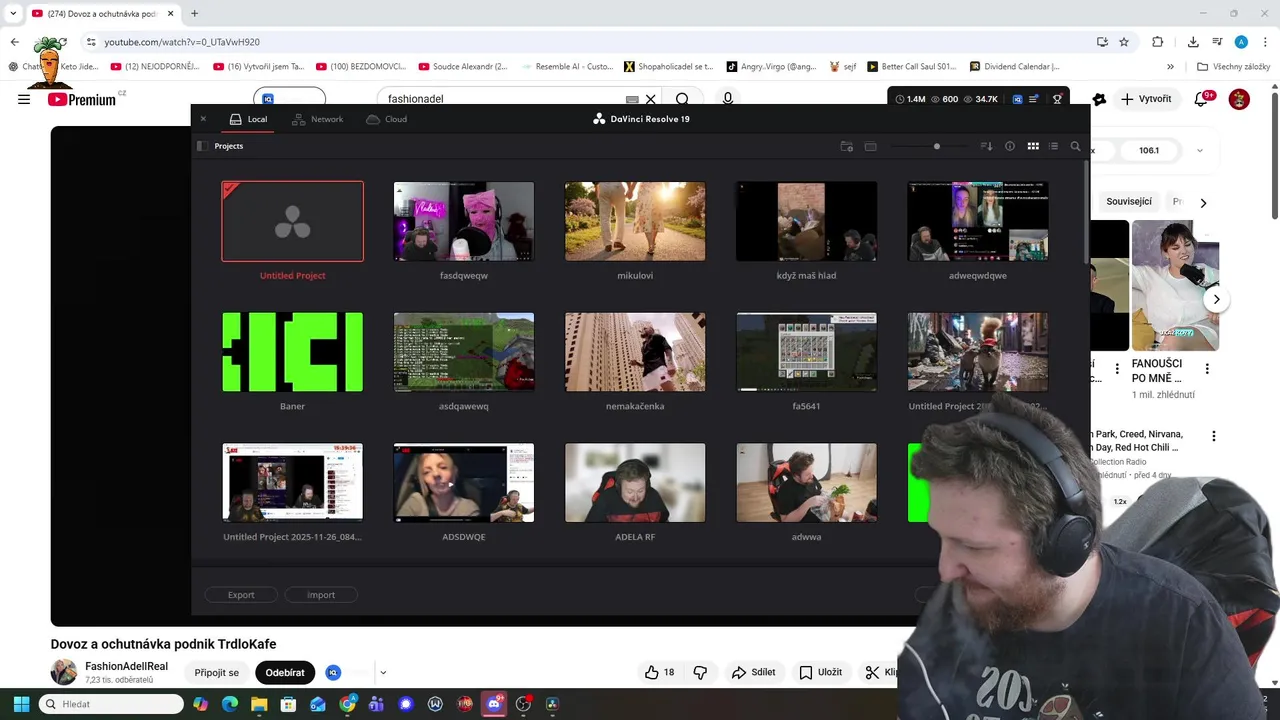Open the Windows Start menu
This screenshot has width=1280, height=720.
click(21, 704)
